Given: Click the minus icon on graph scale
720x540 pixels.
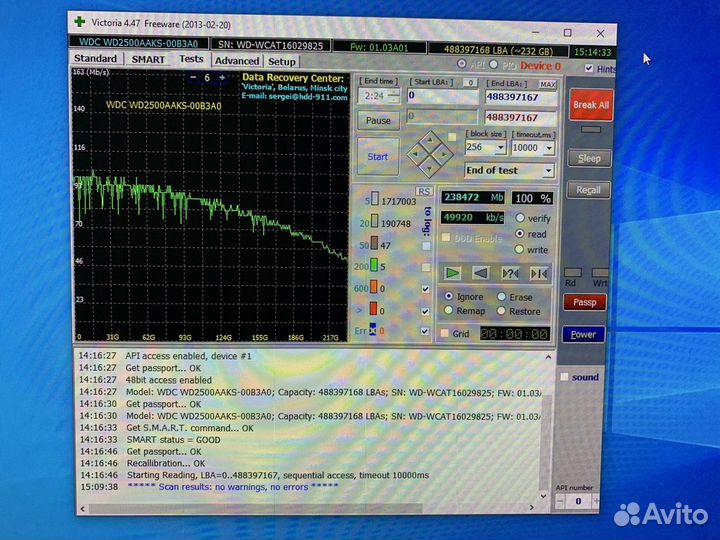Looking at the screenshot, I should click(x=194, y=77).
